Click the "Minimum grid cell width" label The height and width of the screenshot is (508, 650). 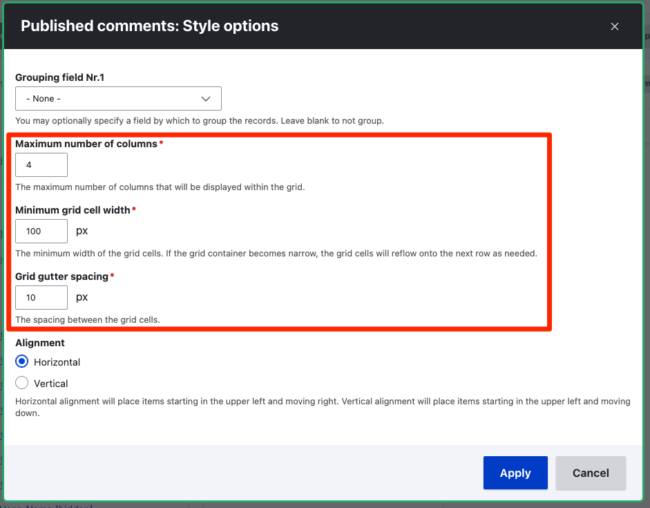click(x=73, y=210)
